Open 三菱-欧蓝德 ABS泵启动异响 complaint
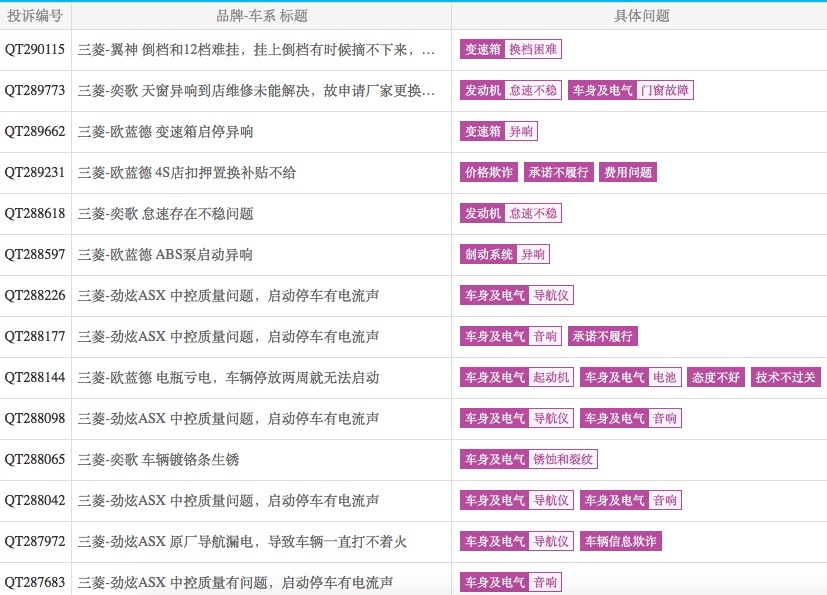Image resolution: width=827 pixels, height=595 pixels. pyautogui.click(x=165, y=254)
